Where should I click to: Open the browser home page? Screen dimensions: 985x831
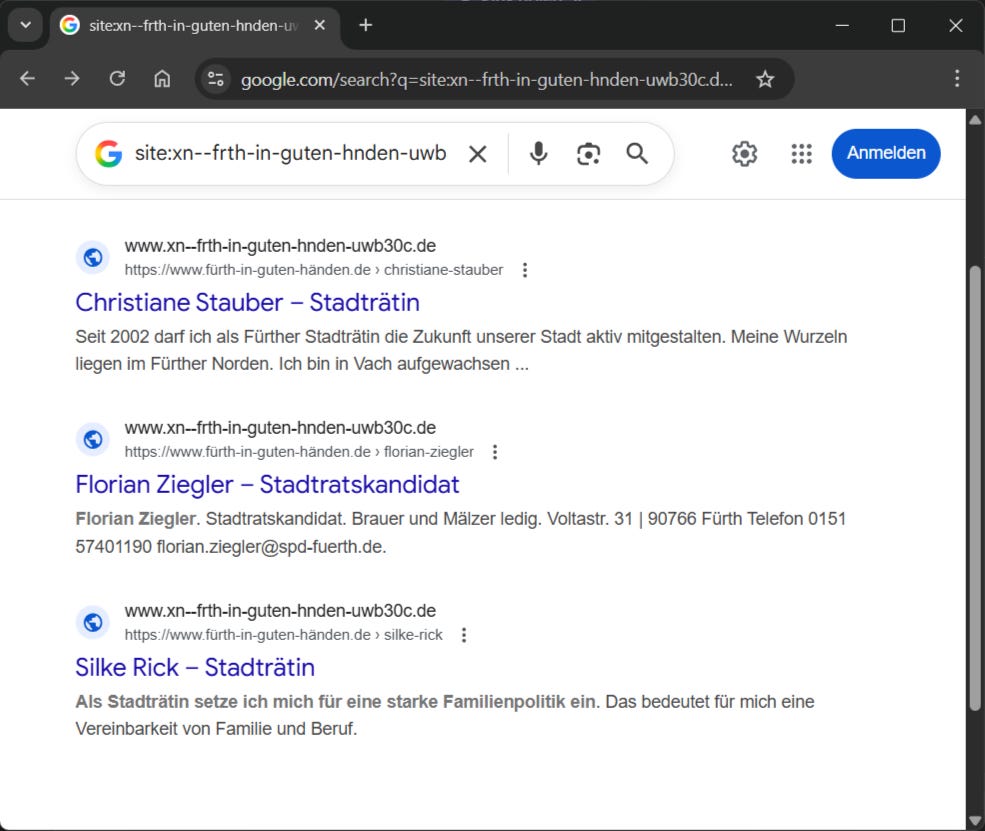pyautogui.click(x=162, y=79)
